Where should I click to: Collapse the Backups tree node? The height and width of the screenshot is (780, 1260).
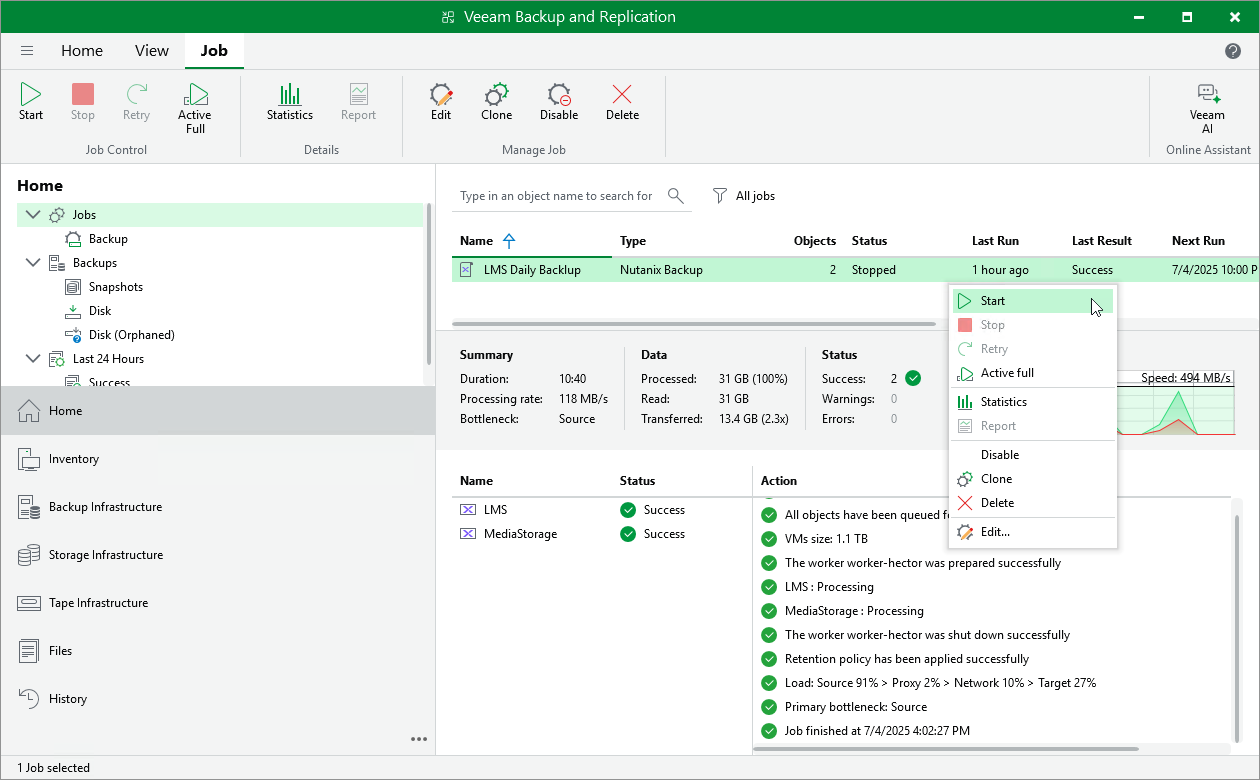pos(33,263)
